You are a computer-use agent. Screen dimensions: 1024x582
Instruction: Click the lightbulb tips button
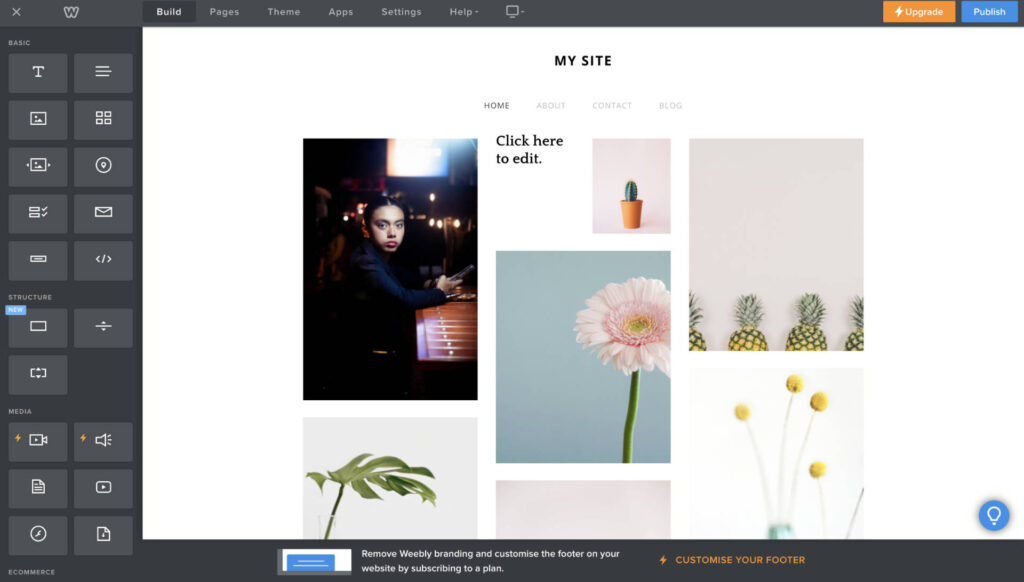(993, 515)
